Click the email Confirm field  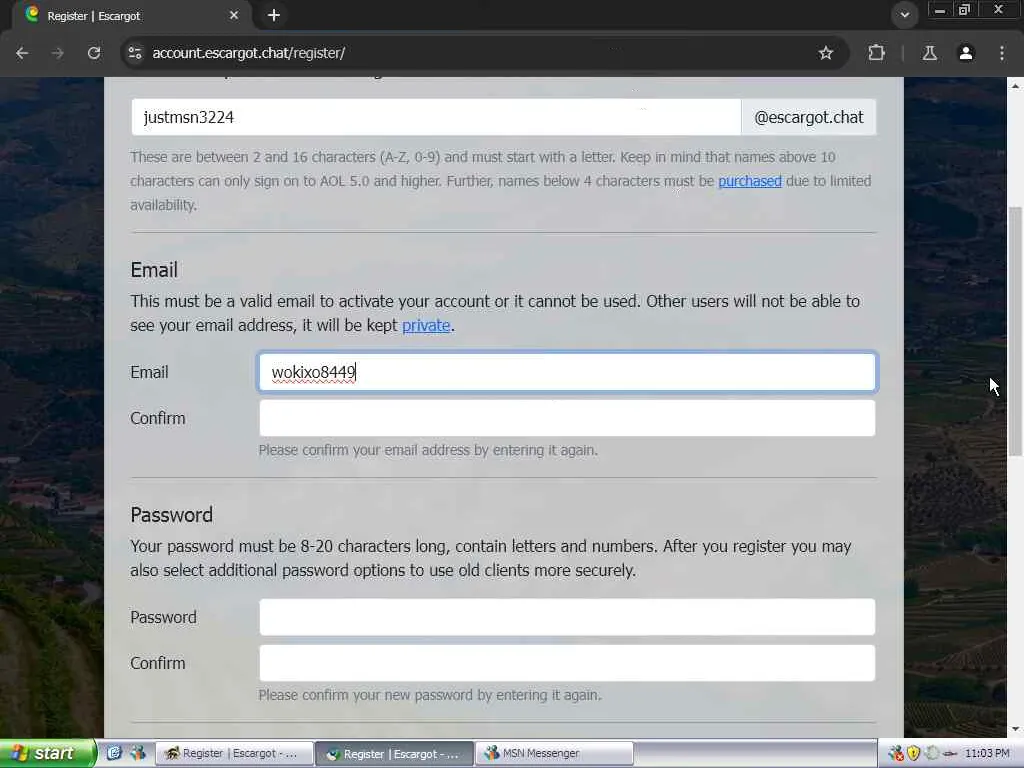(567, 418)
